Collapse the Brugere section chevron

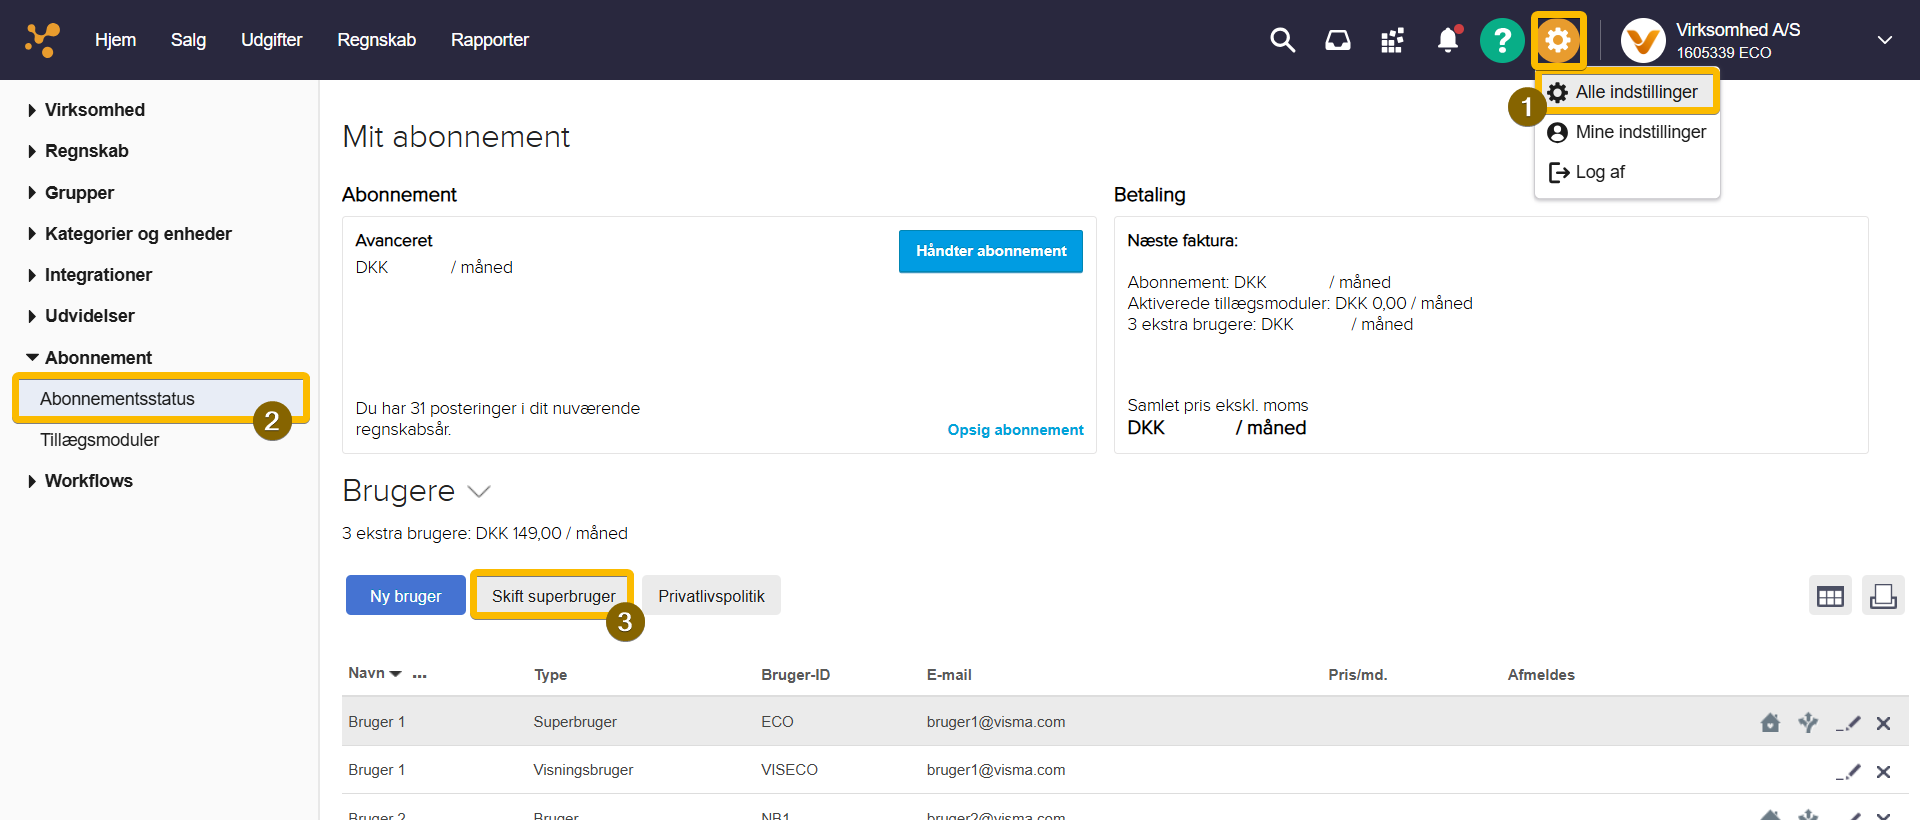[x=479, y=491]
